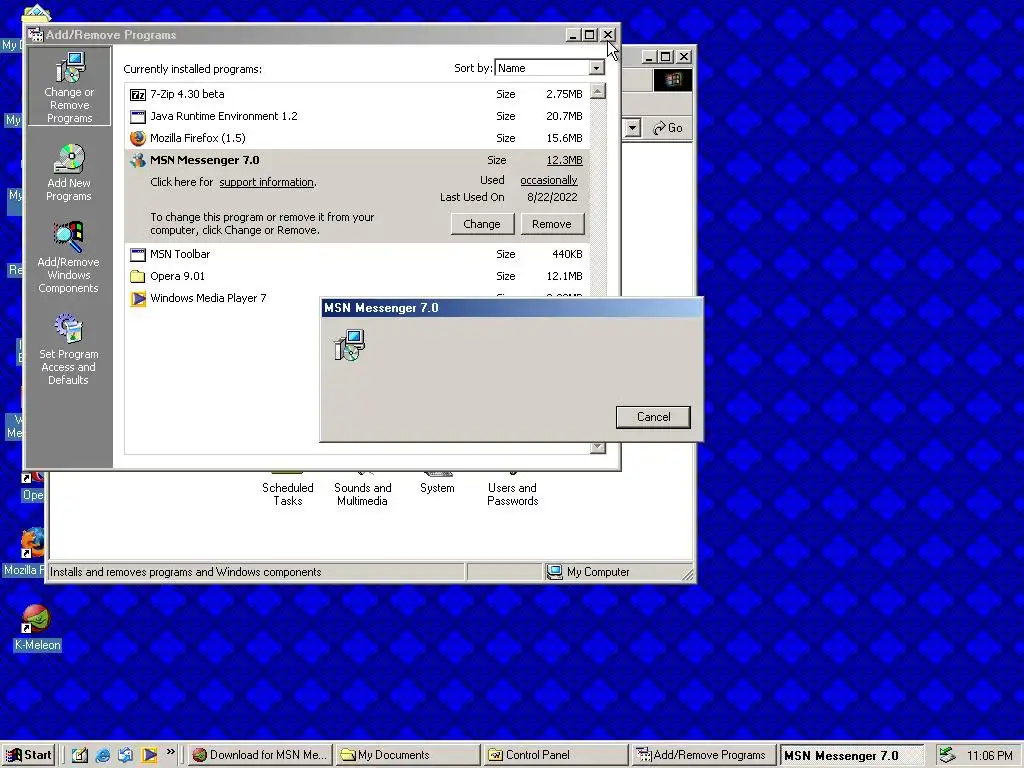Open the Start menu
1024x768 pixels.
pyautogui.click(x=29, y=755)
